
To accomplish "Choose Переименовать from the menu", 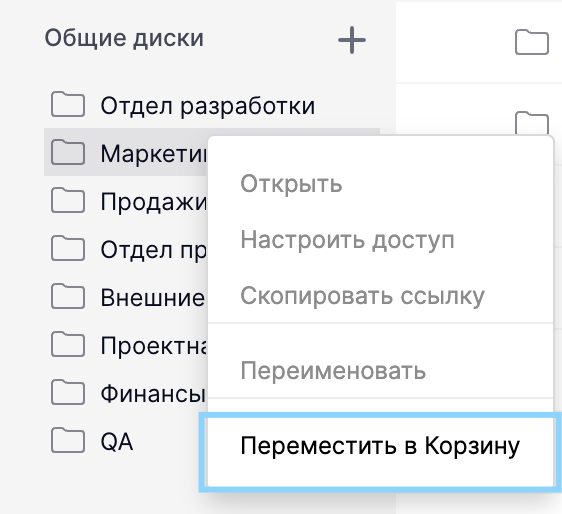I will pos(333,371).
